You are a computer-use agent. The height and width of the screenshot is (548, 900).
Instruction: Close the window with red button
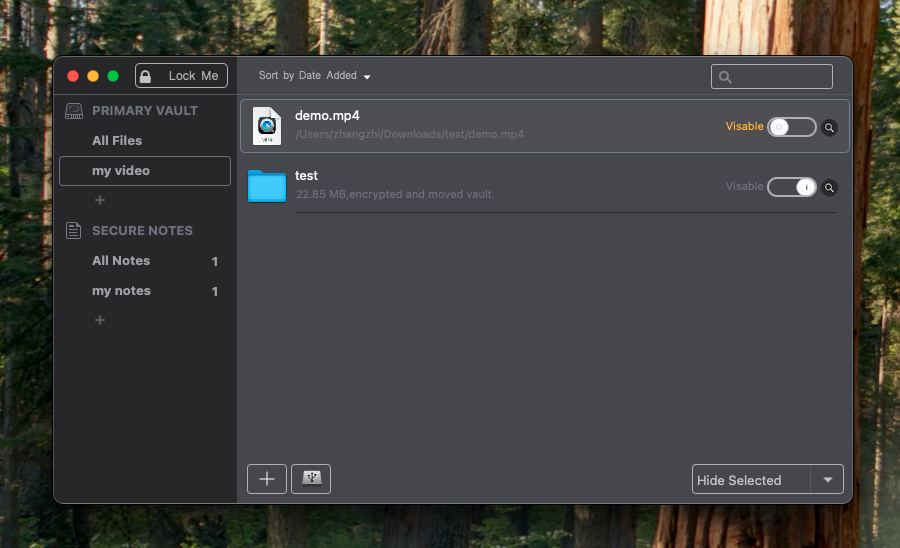(73, 76)
